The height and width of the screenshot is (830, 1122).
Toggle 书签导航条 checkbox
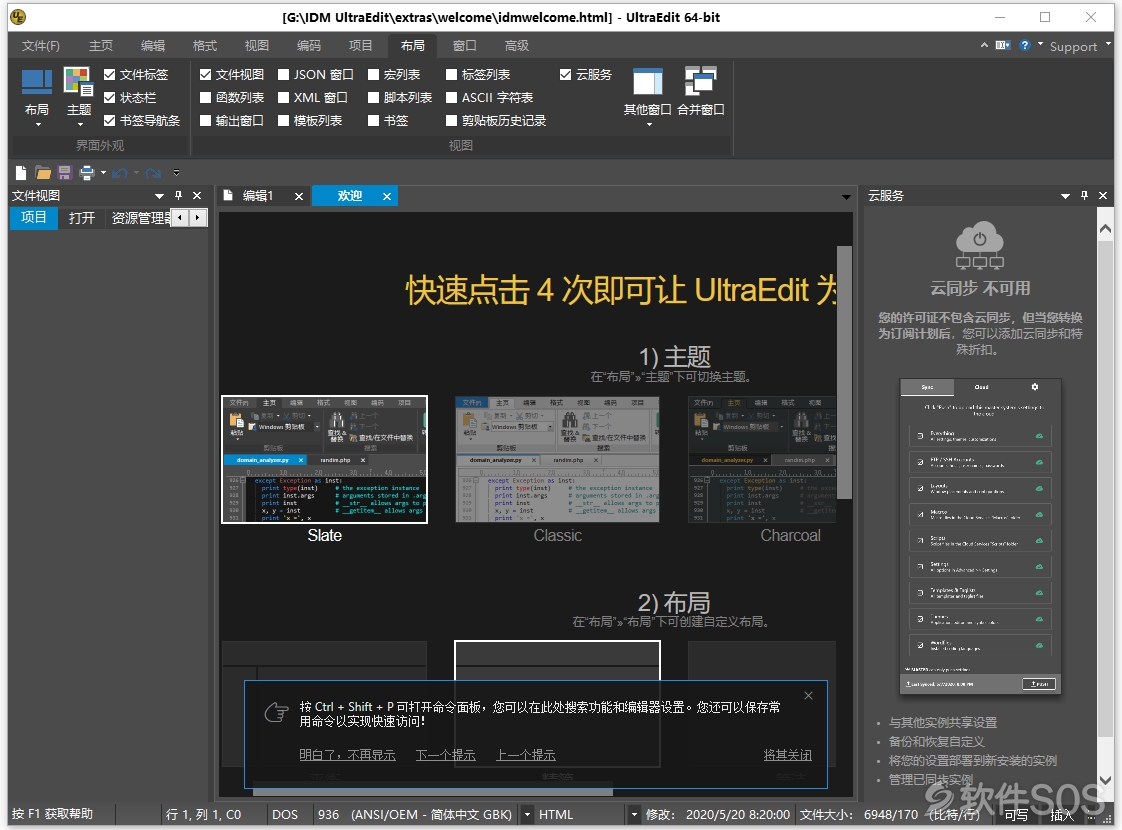(x=109, y=120)
